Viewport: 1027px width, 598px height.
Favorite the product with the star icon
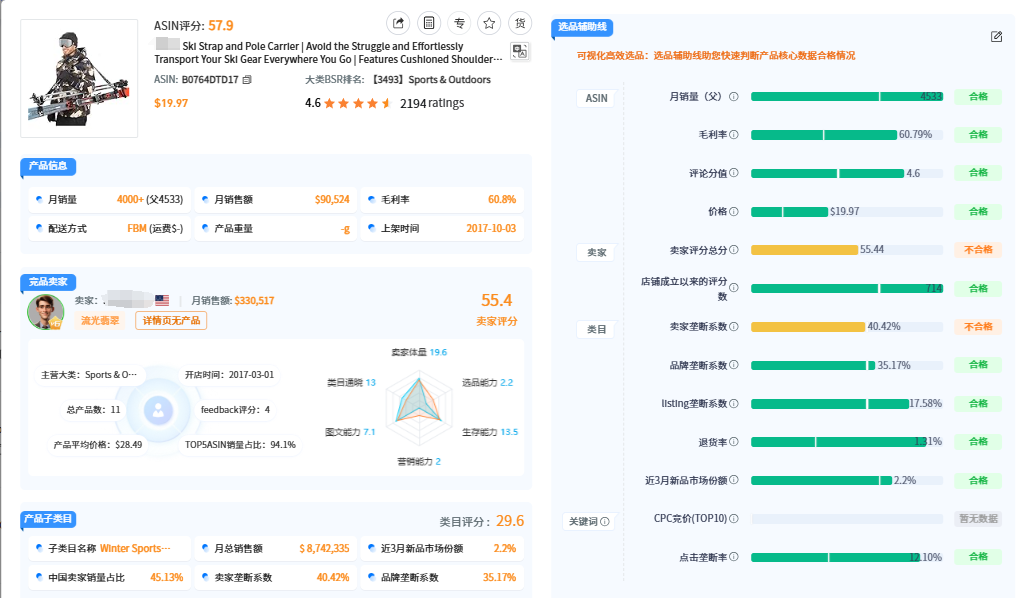pyautogui.click(x=489, y=23)
